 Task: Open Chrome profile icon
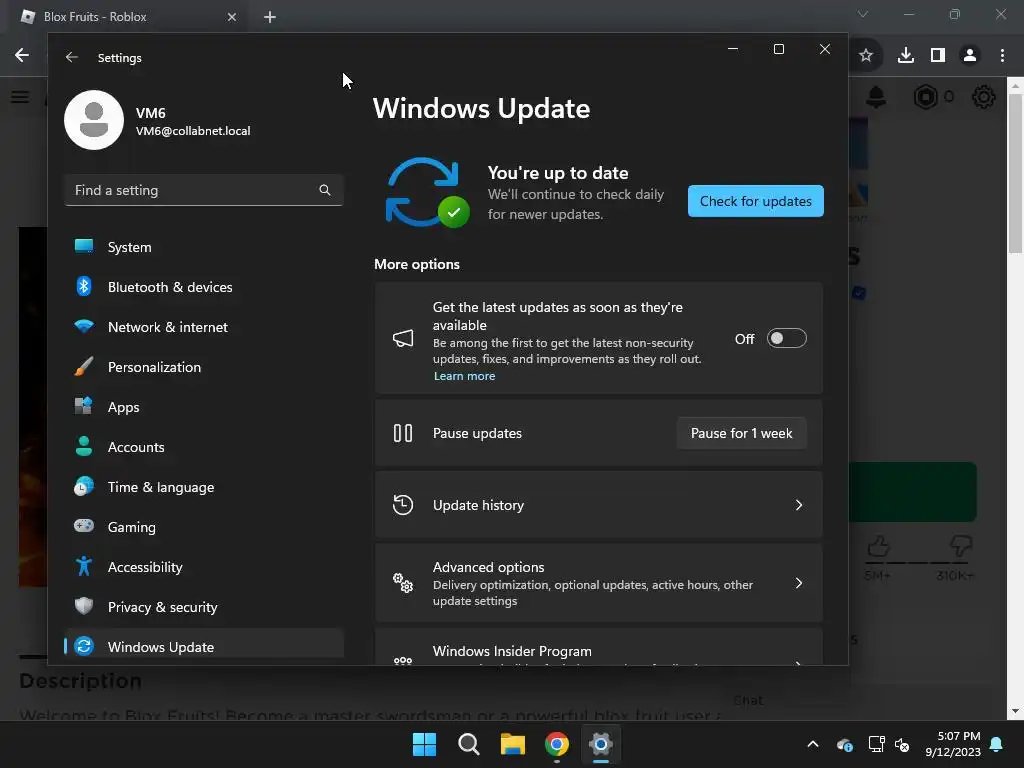[x=970, y=56]
